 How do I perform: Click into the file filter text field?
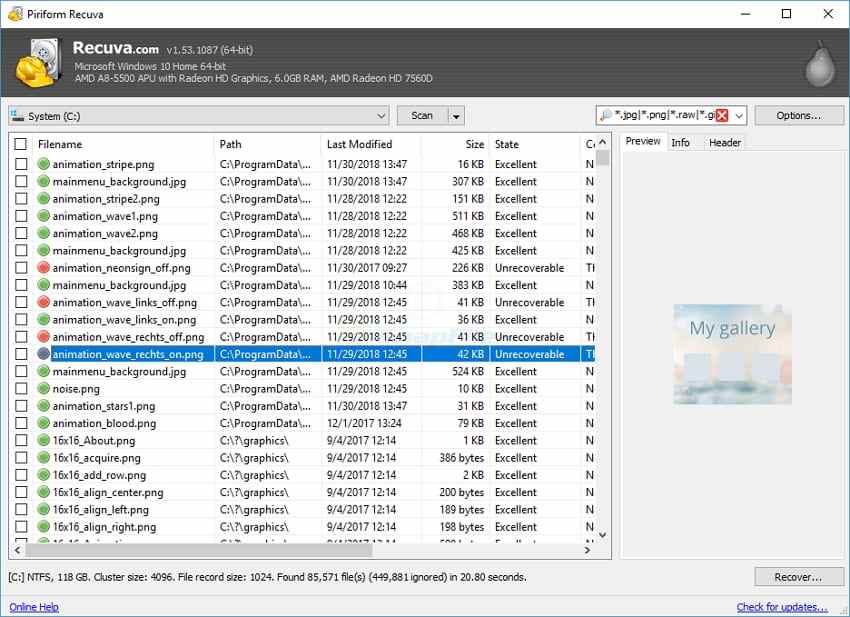coord(664,115)
